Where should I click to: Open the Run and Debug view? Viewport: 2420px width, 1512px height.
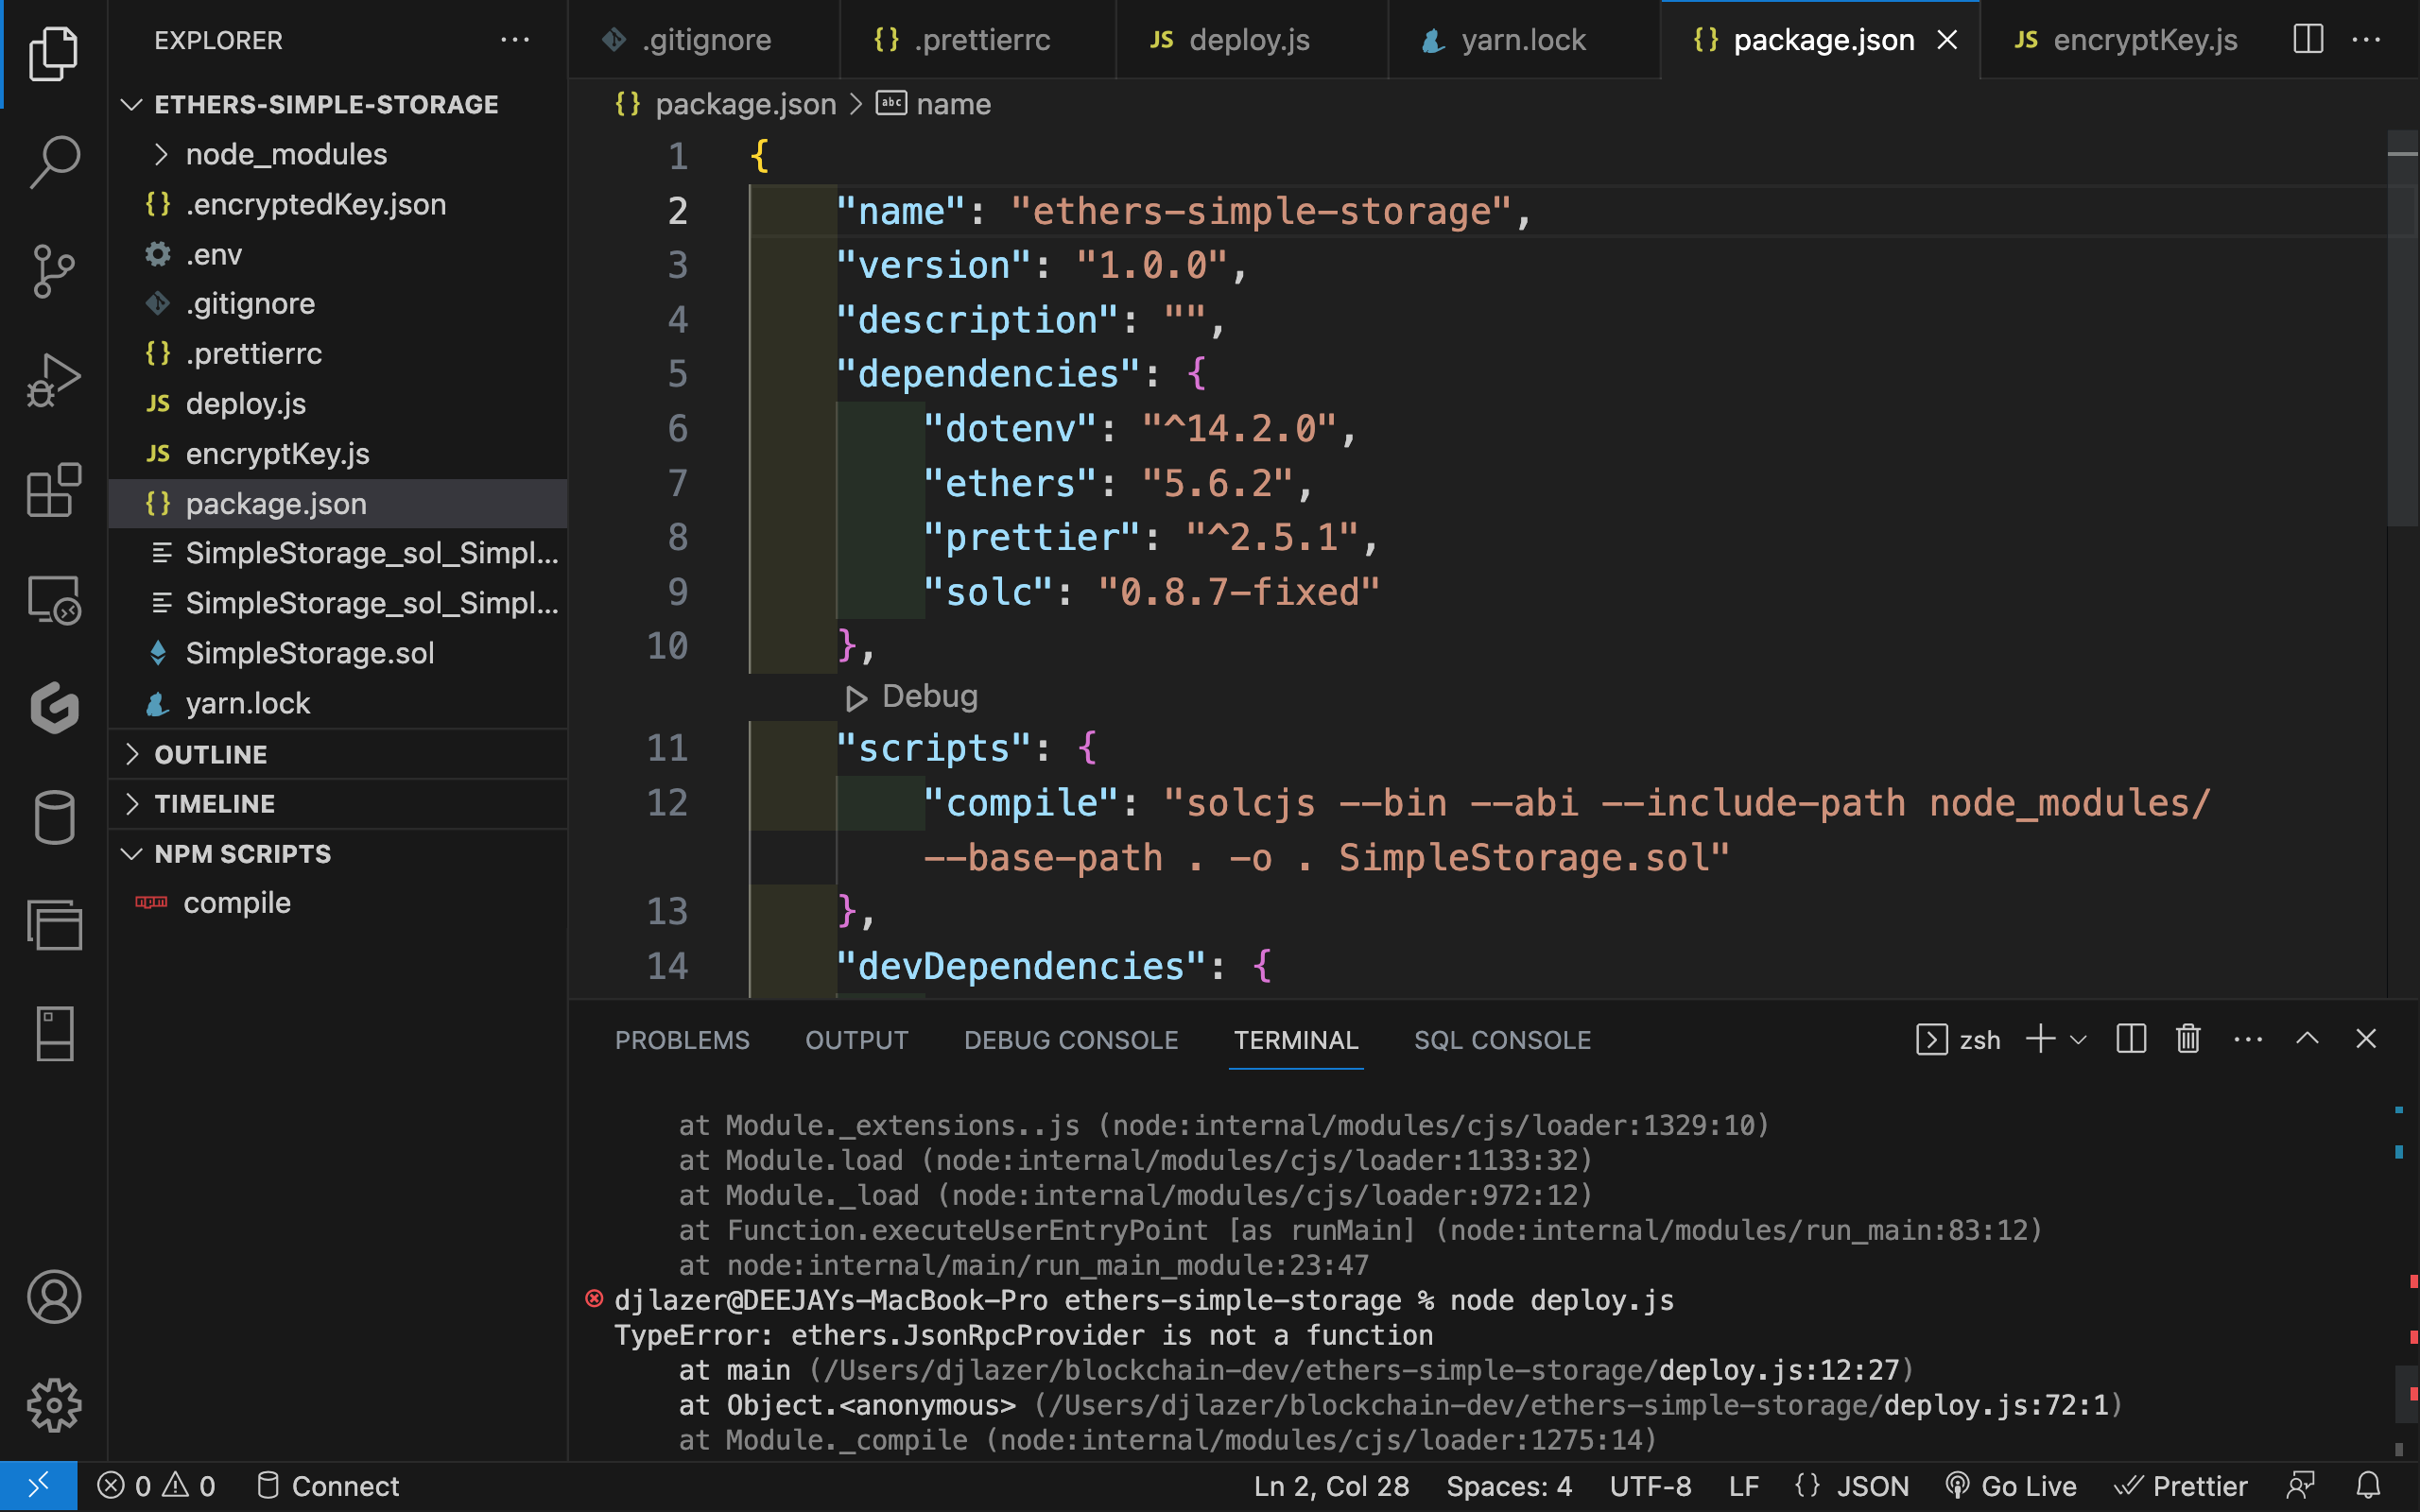pyautogui.click(x=54, y=380)
